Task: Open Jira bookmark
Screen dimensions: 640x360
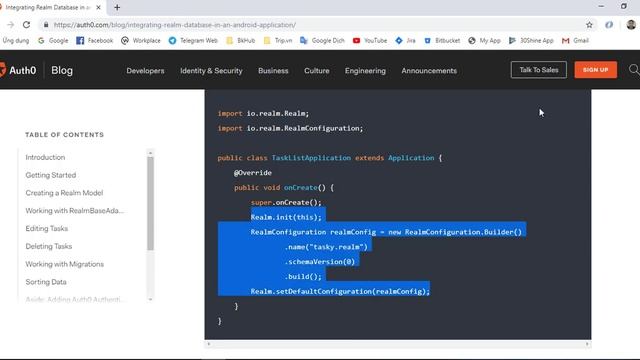Action: (405, 40)
